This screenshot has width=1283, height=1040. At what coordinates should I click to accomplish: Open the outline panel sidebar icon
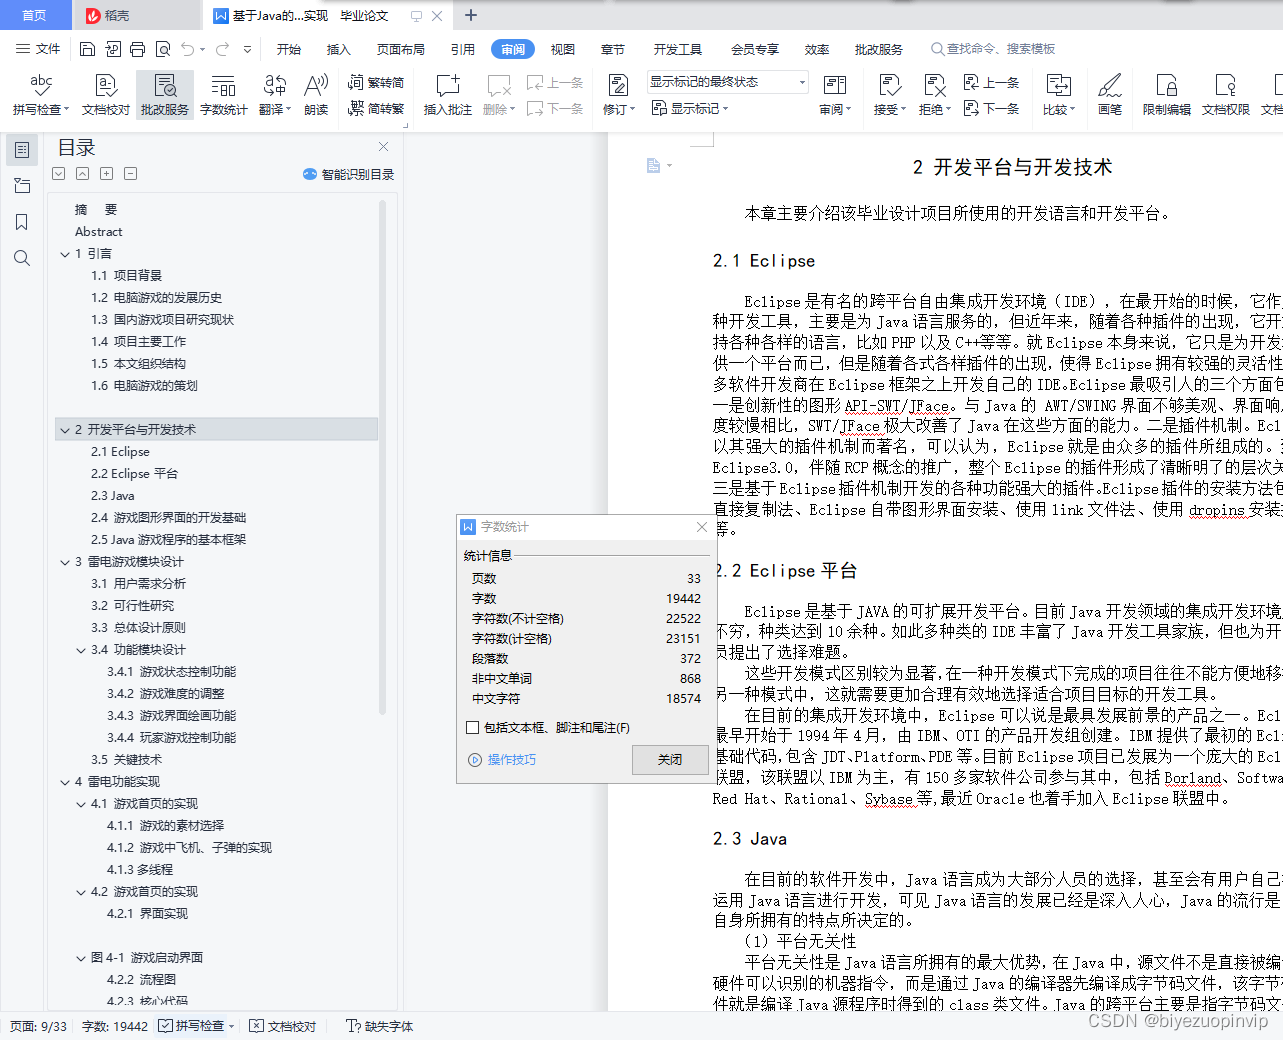click(22, 150)
